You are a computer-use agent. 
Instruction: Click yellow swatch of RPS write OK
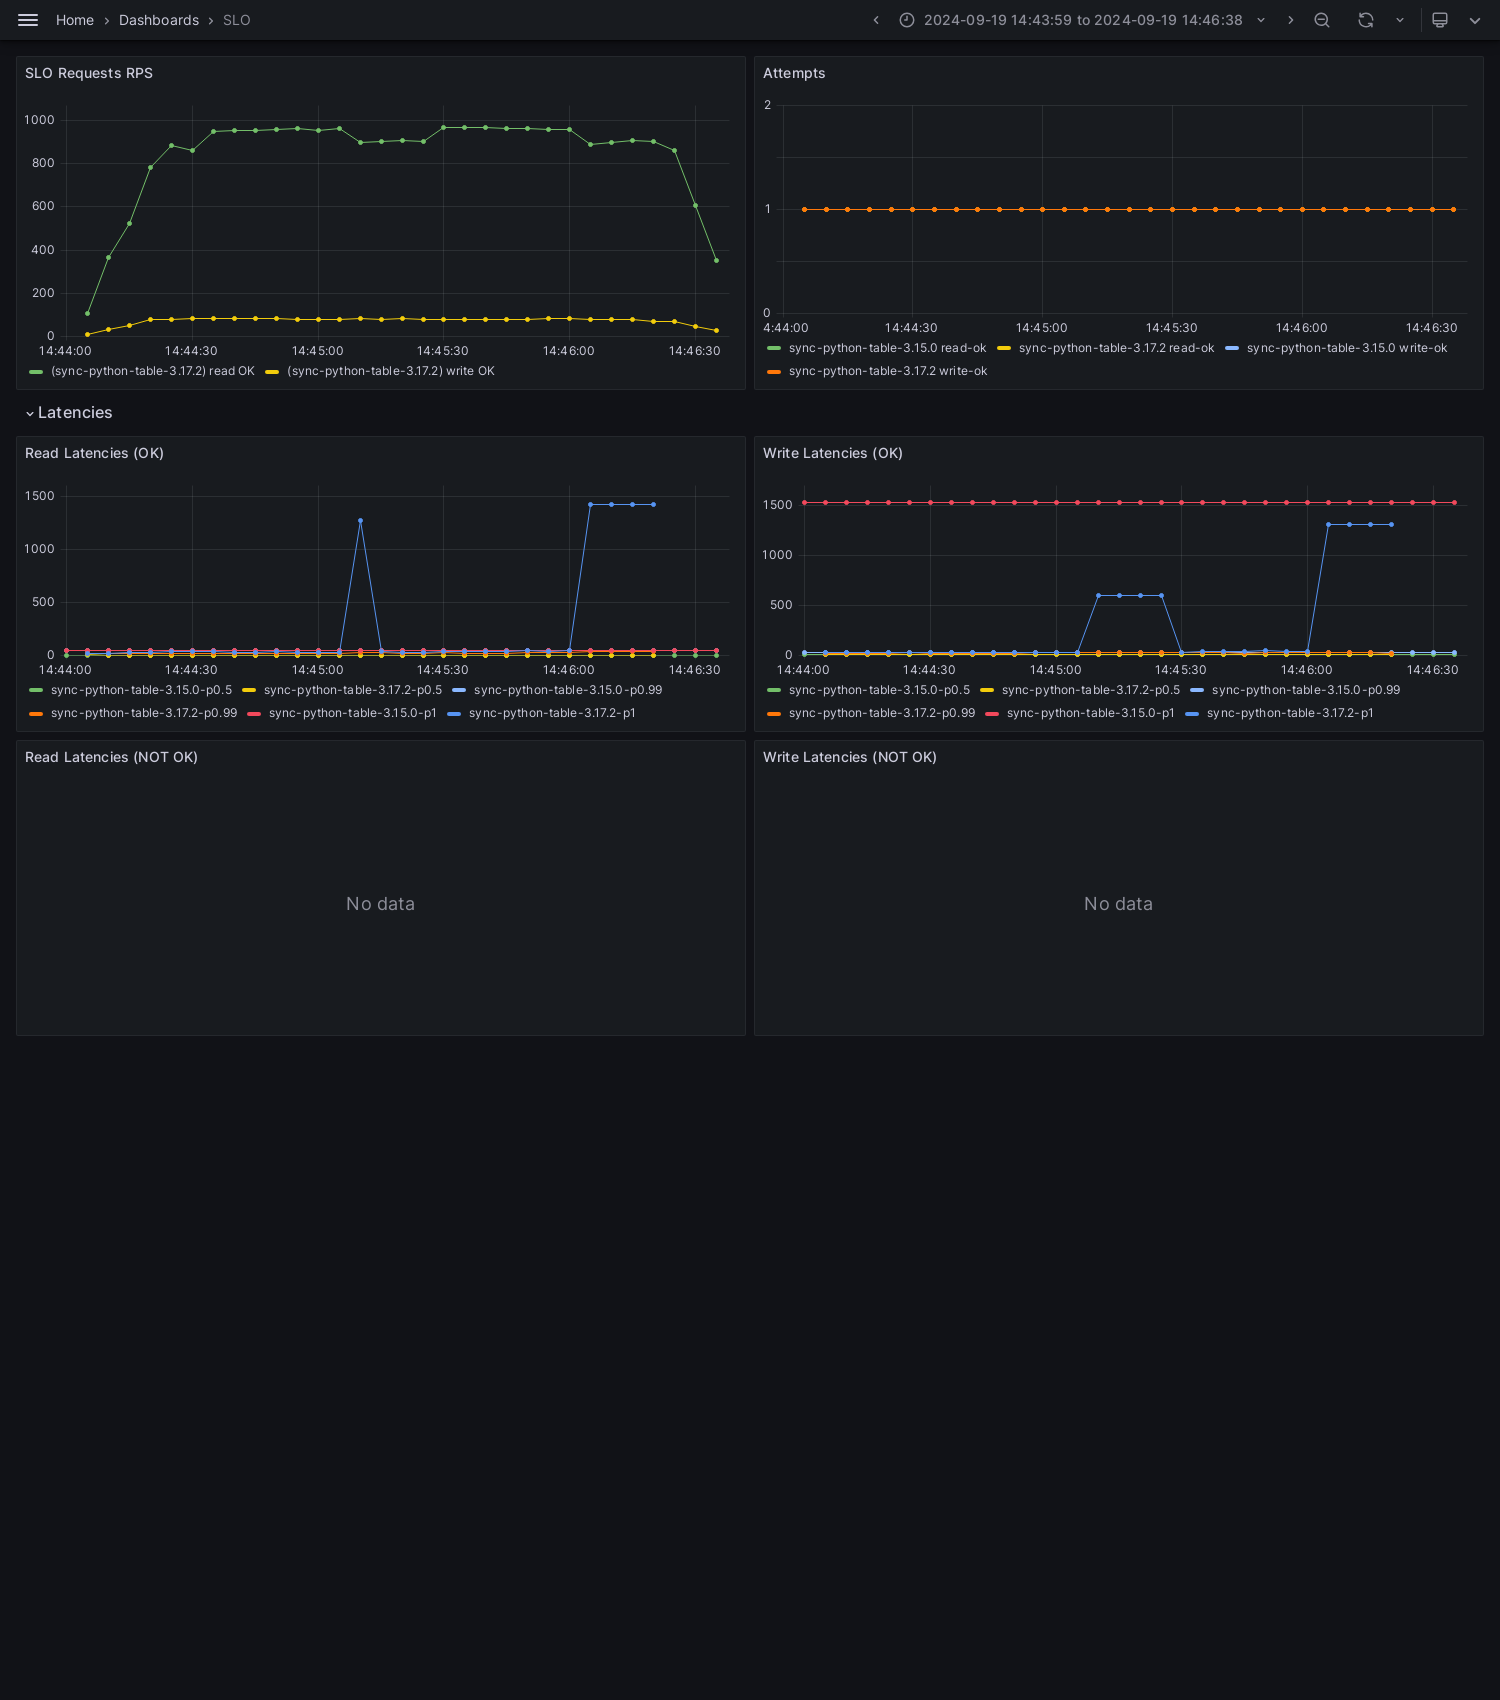tap(272, 372)
